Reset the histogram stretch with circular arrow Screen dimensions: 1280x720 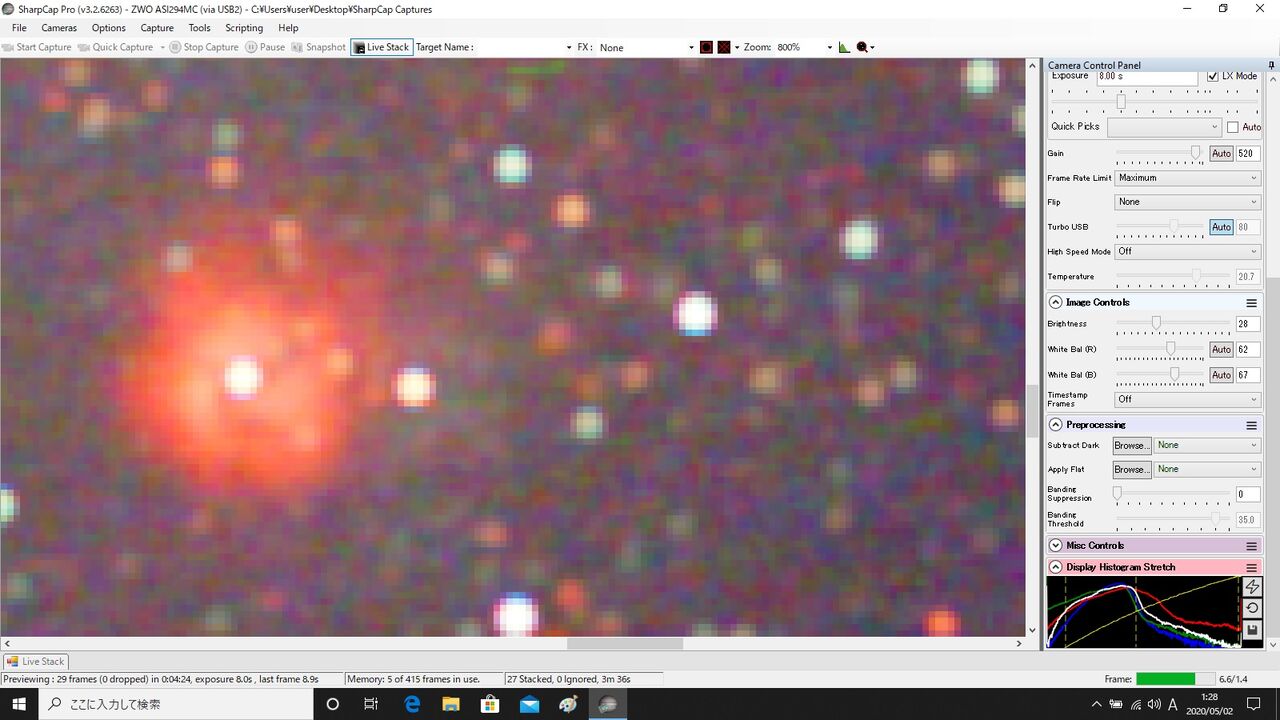point(1252,608)
